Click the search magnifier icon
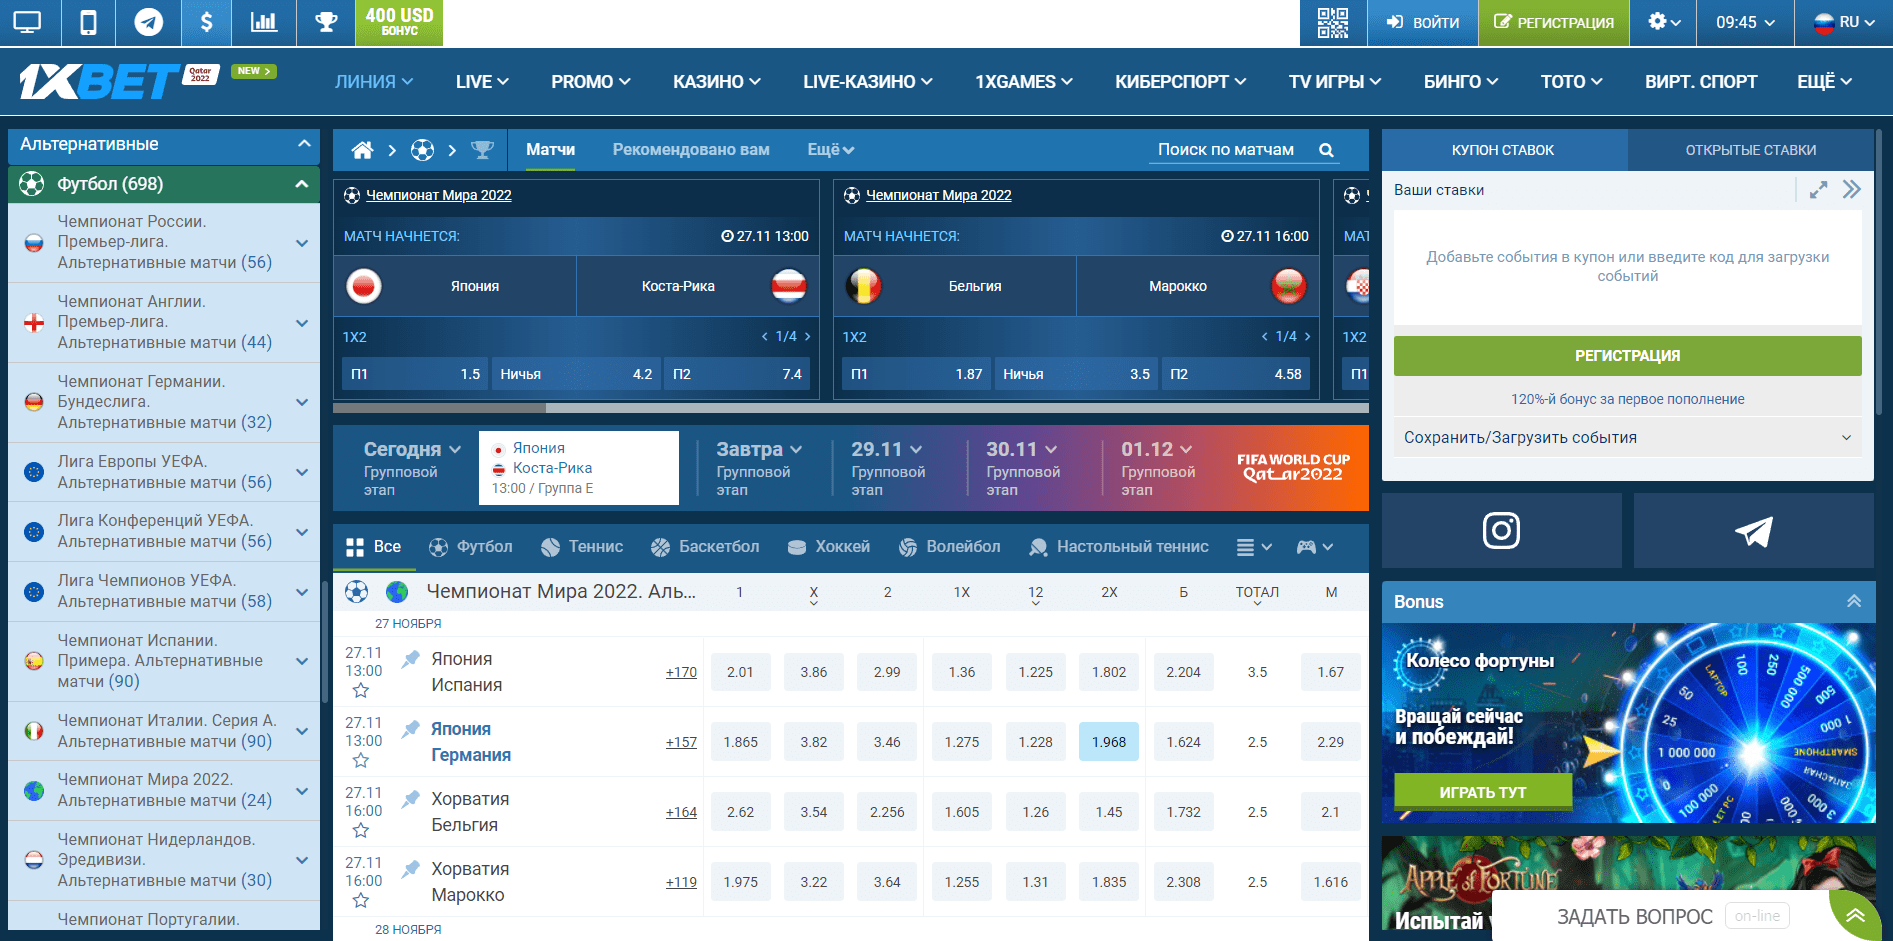Image resolution: width=1893 pixels, height=941 pixels. coord(1326,150)
